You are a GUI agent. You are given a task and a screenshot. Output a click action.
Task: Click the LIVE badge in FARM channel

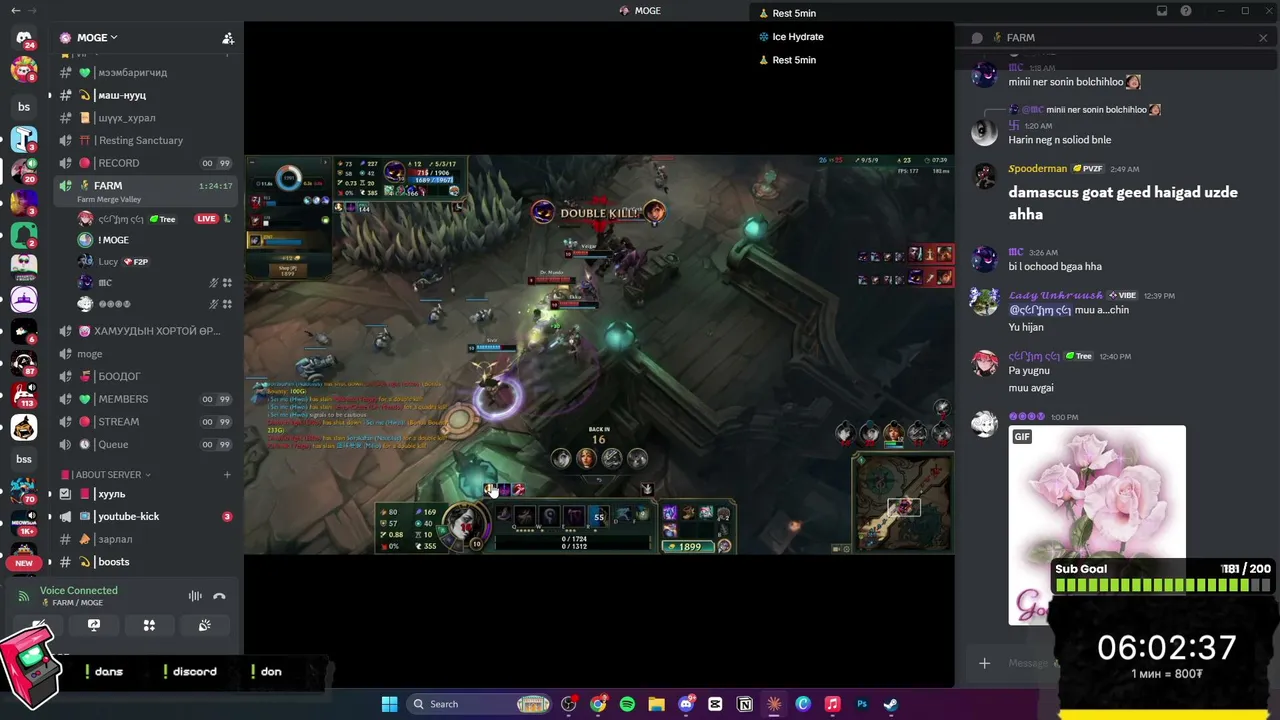pyautogui.click(x=207, y=219)
